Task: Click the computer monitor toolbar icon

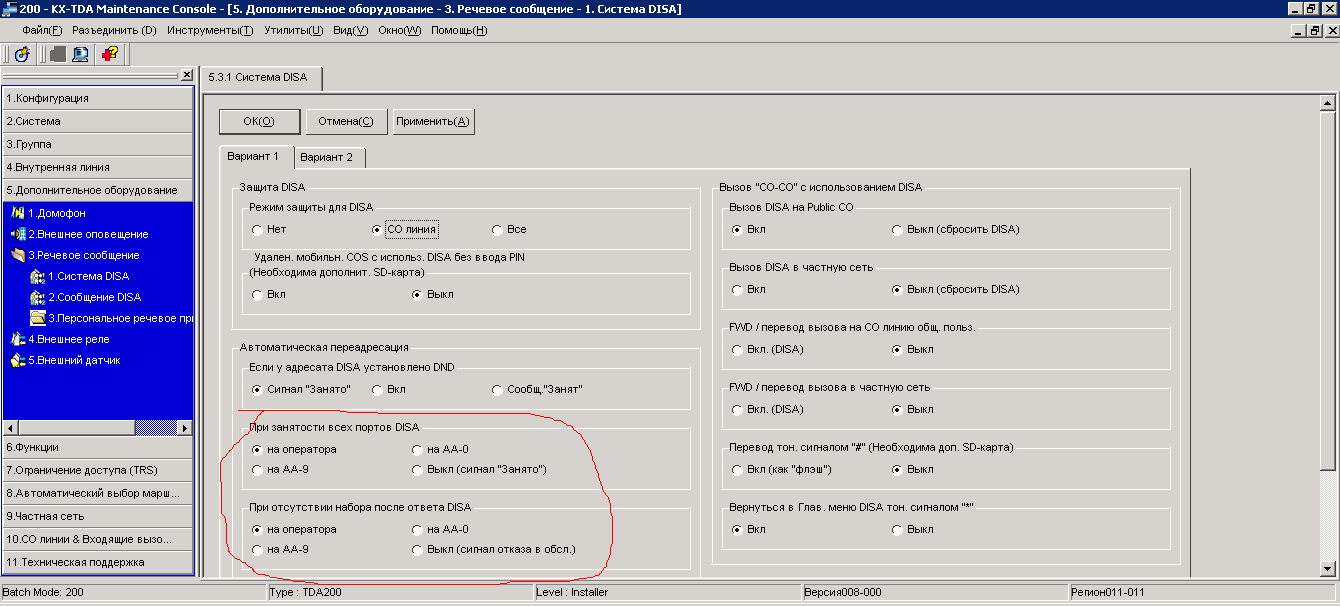Action: click(81, 54)
